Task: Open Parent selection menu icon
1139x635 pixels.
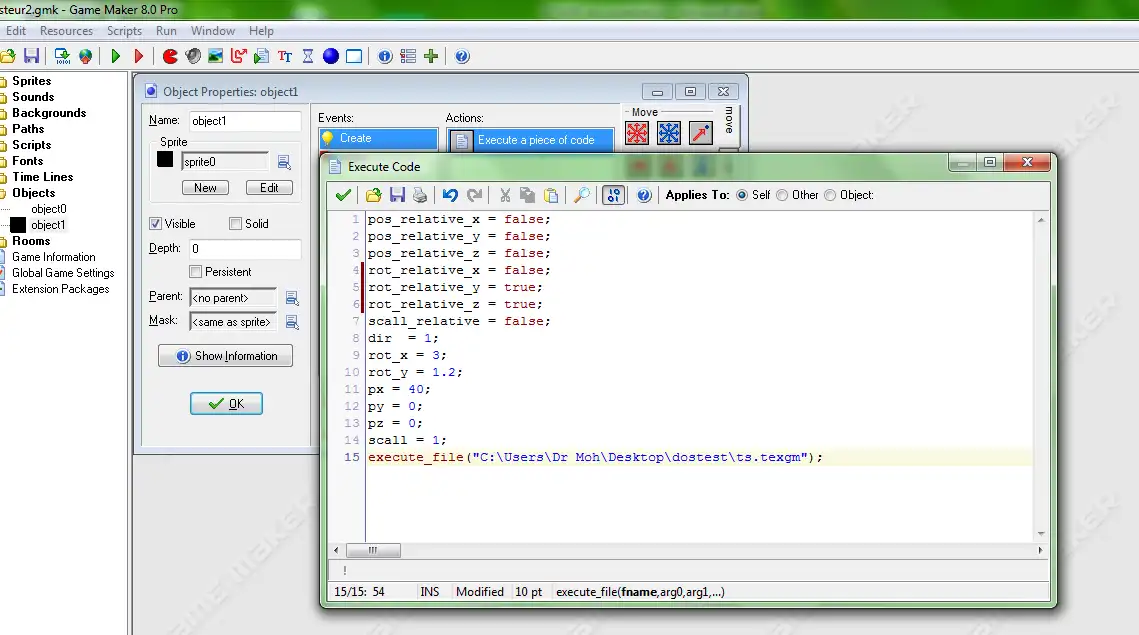Action: (x=292, y=298)
